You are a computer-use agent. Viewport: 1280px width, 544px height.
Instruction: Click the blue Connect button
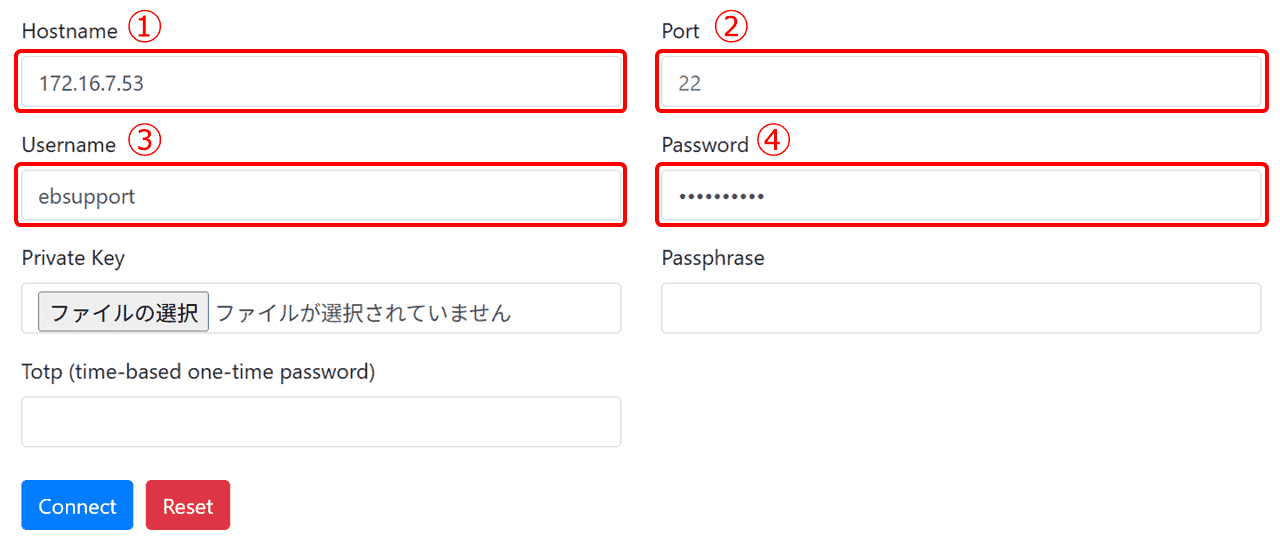tap(77, 505)
